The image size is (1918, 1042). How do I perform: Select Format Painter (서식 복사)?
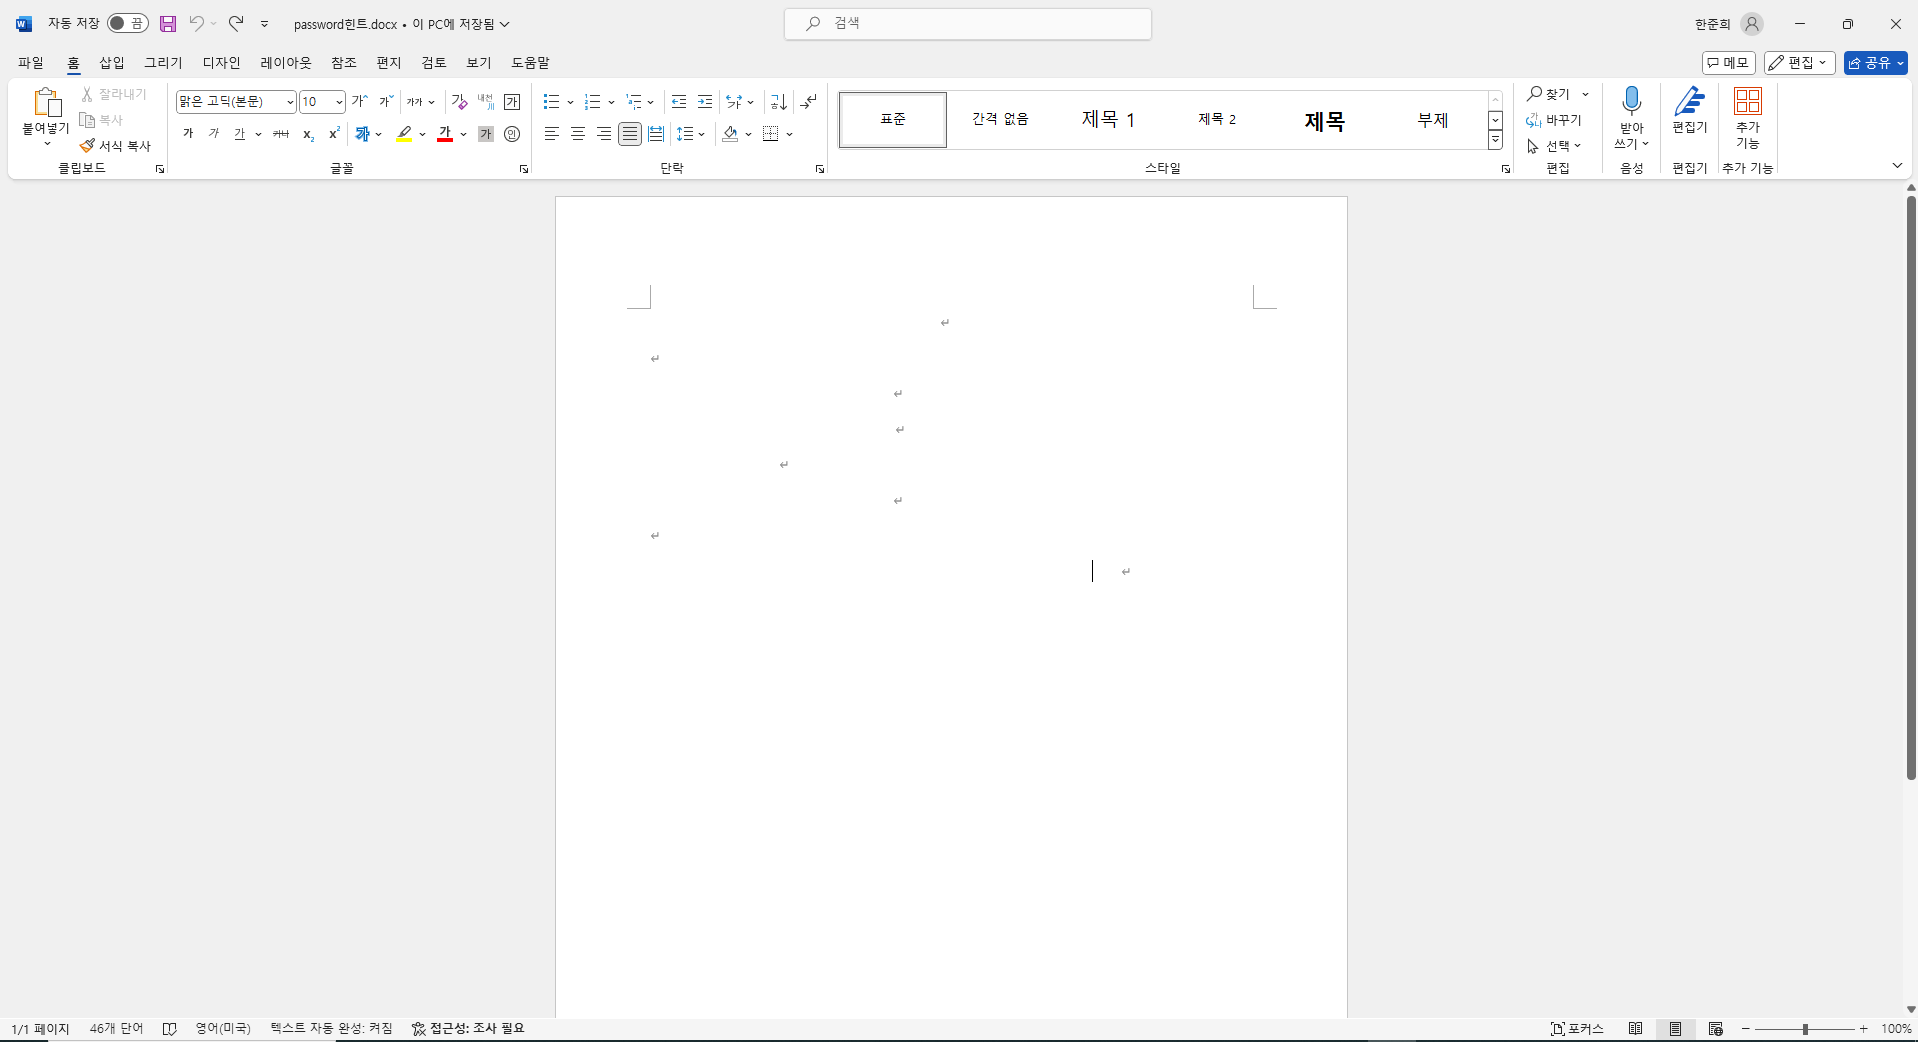tap(116, 146)
